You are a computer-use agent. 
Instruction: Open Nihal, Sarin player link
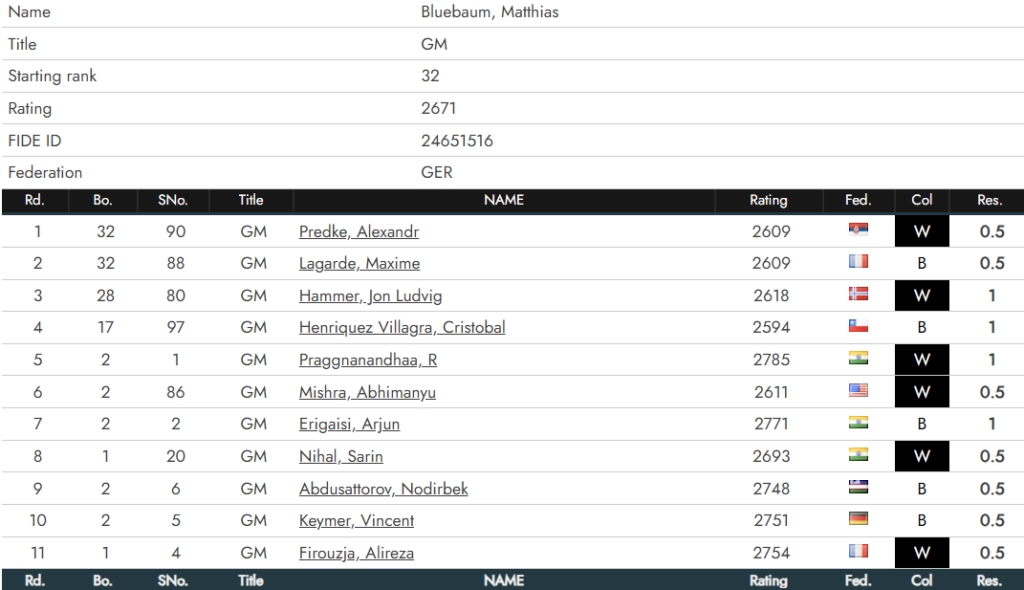(340, 457)
